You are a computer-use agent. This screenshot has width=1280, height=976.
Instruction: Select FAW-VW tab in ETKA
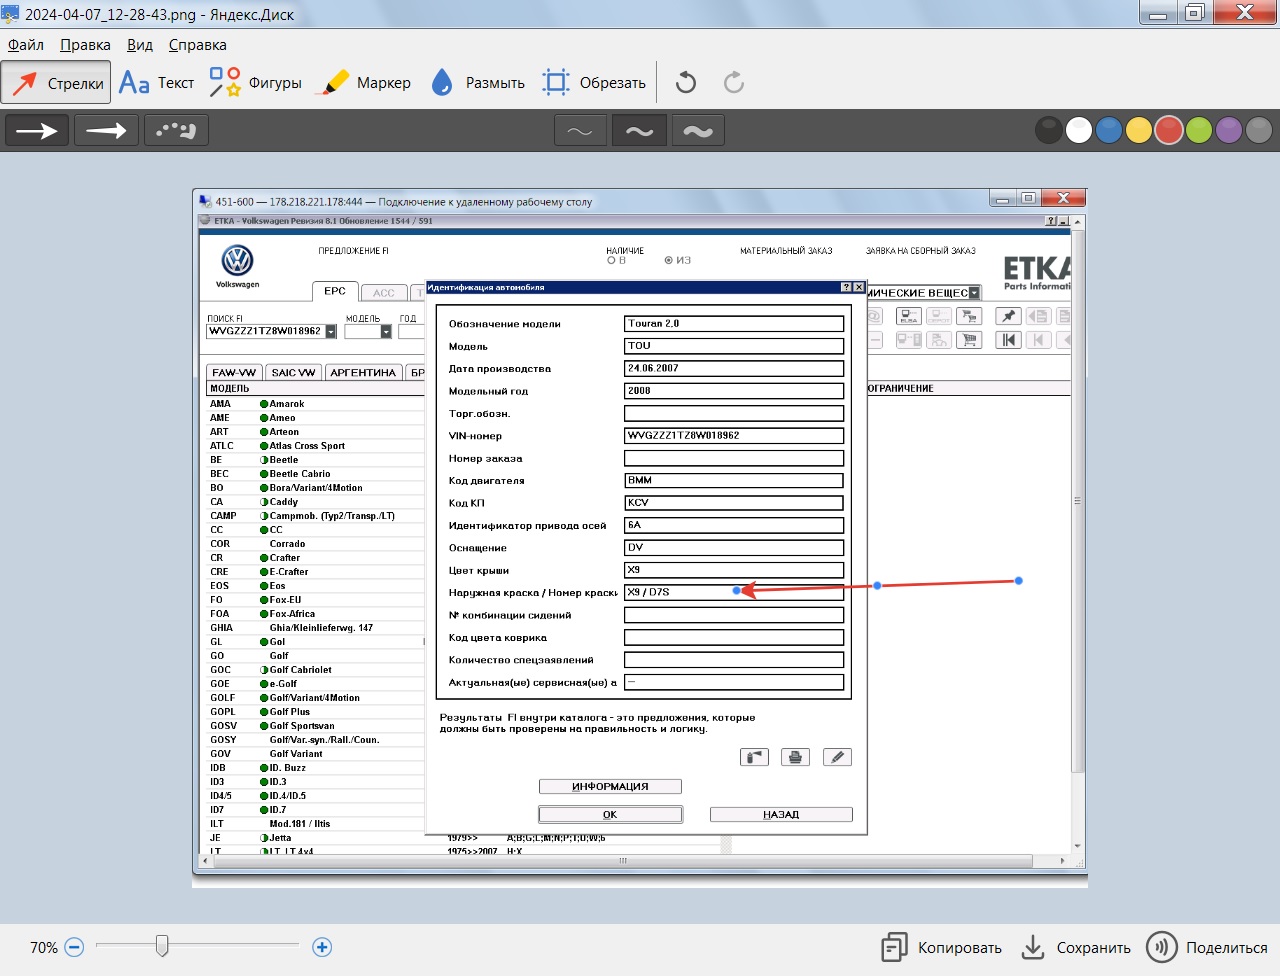click(234, 372)
